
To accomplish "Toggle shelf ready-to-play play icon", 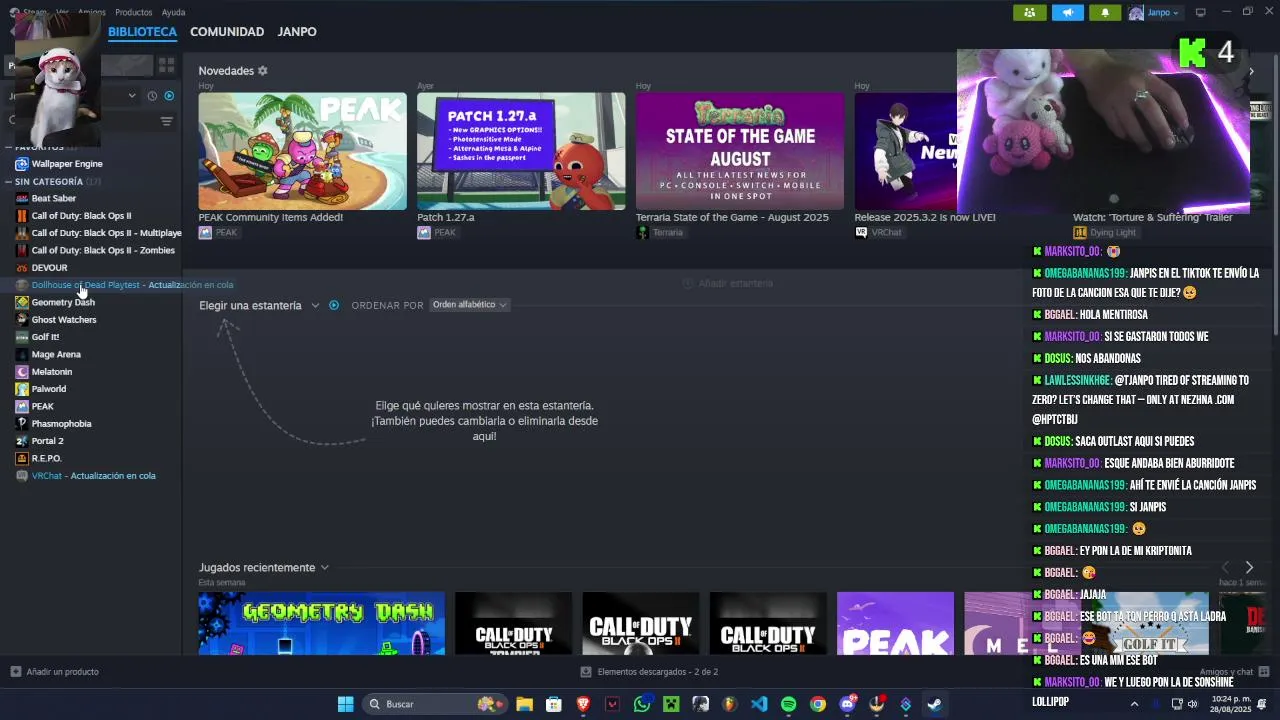I will [x=334, y=305].
